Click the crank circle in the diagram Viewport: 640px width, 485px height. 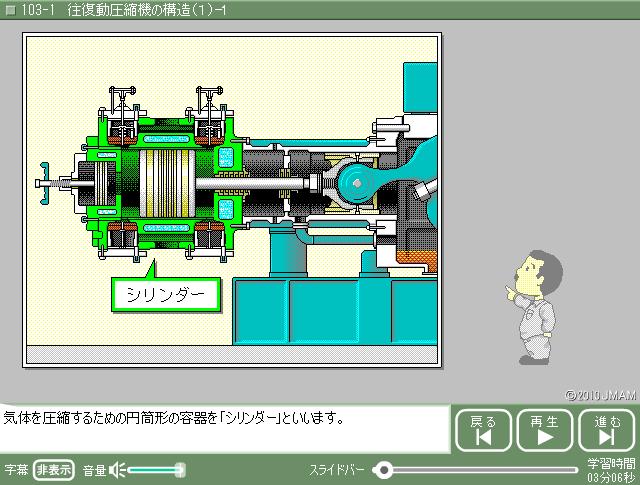coord(357,183)
